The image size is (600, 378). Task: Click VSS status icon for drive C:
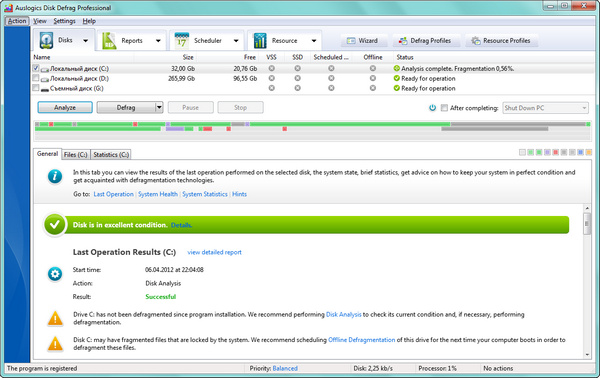point(271,68)
